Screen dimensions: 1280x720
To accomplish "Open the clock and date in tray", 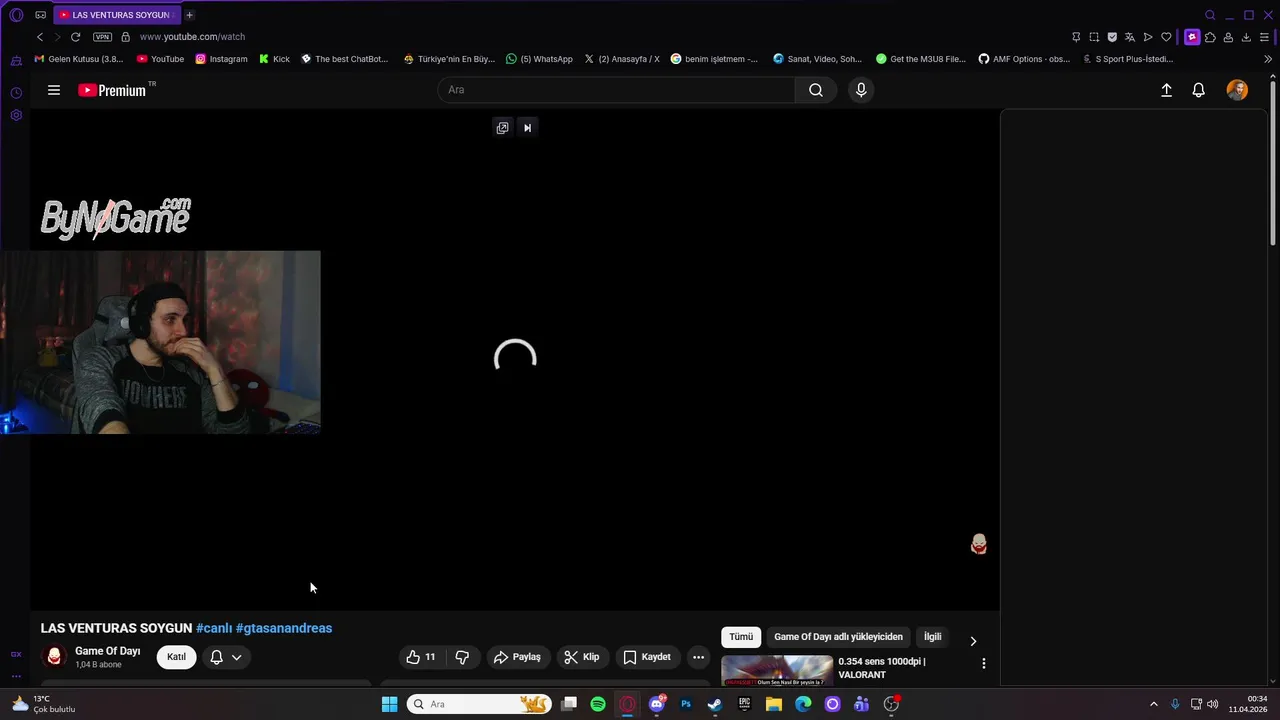I will [x=1248, y=704].
